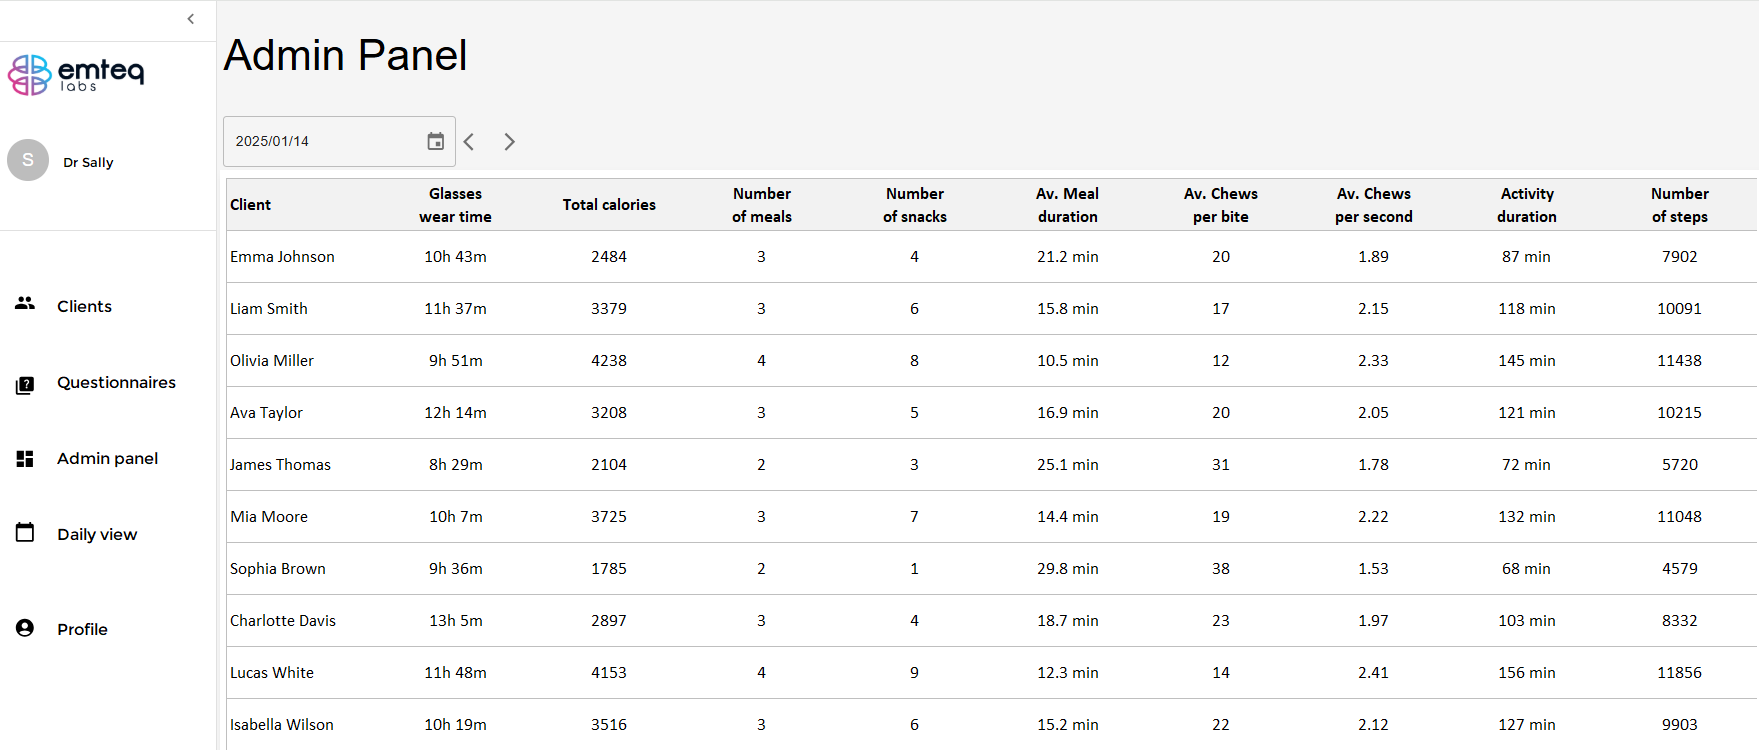Select client Liam Smith

point(269,309)
